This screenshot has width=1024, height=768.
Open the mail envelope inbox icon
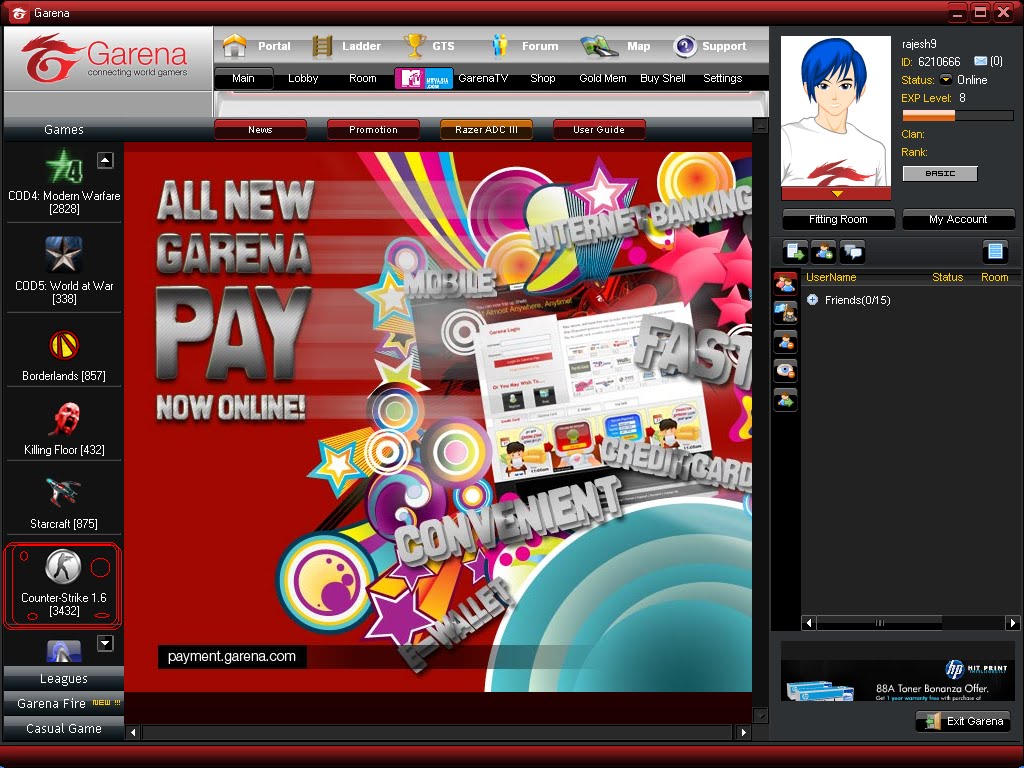coord(980,61)
